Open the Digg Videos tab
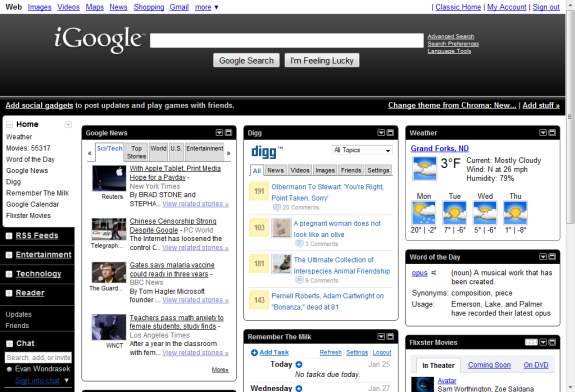Viewport: 575px width, 392px height. (300, 170)
